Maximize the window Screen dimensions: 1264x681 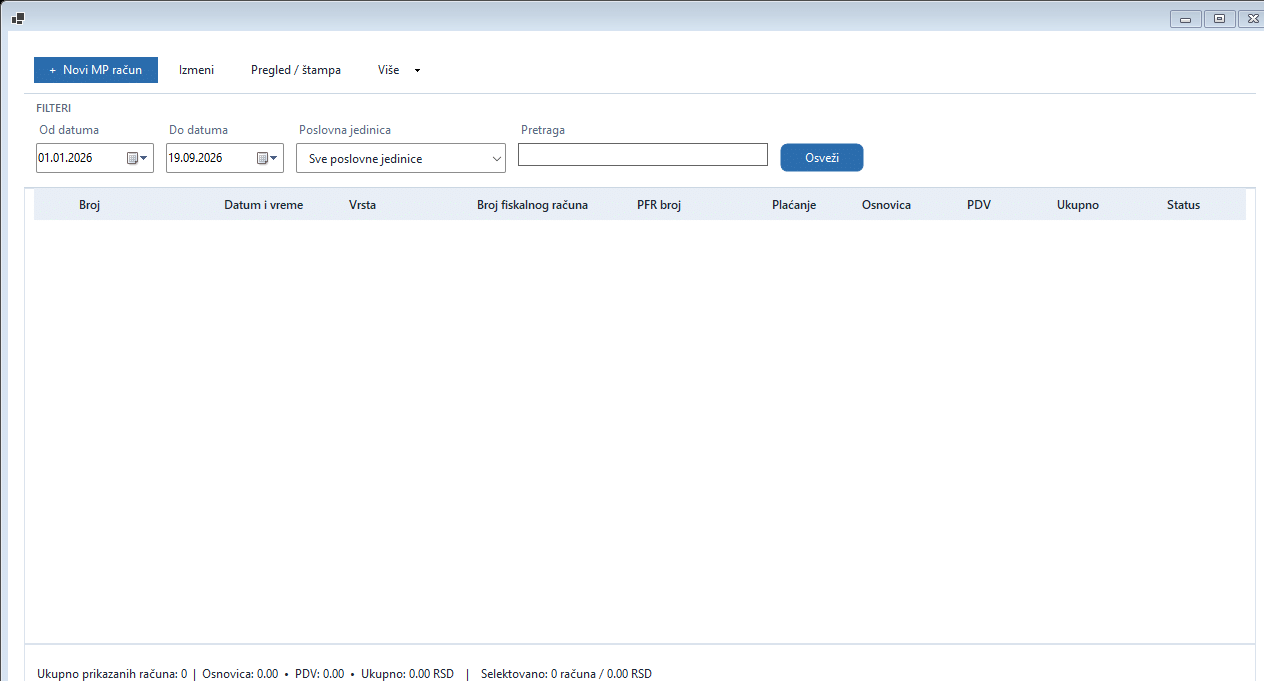tap(1219, 19)
